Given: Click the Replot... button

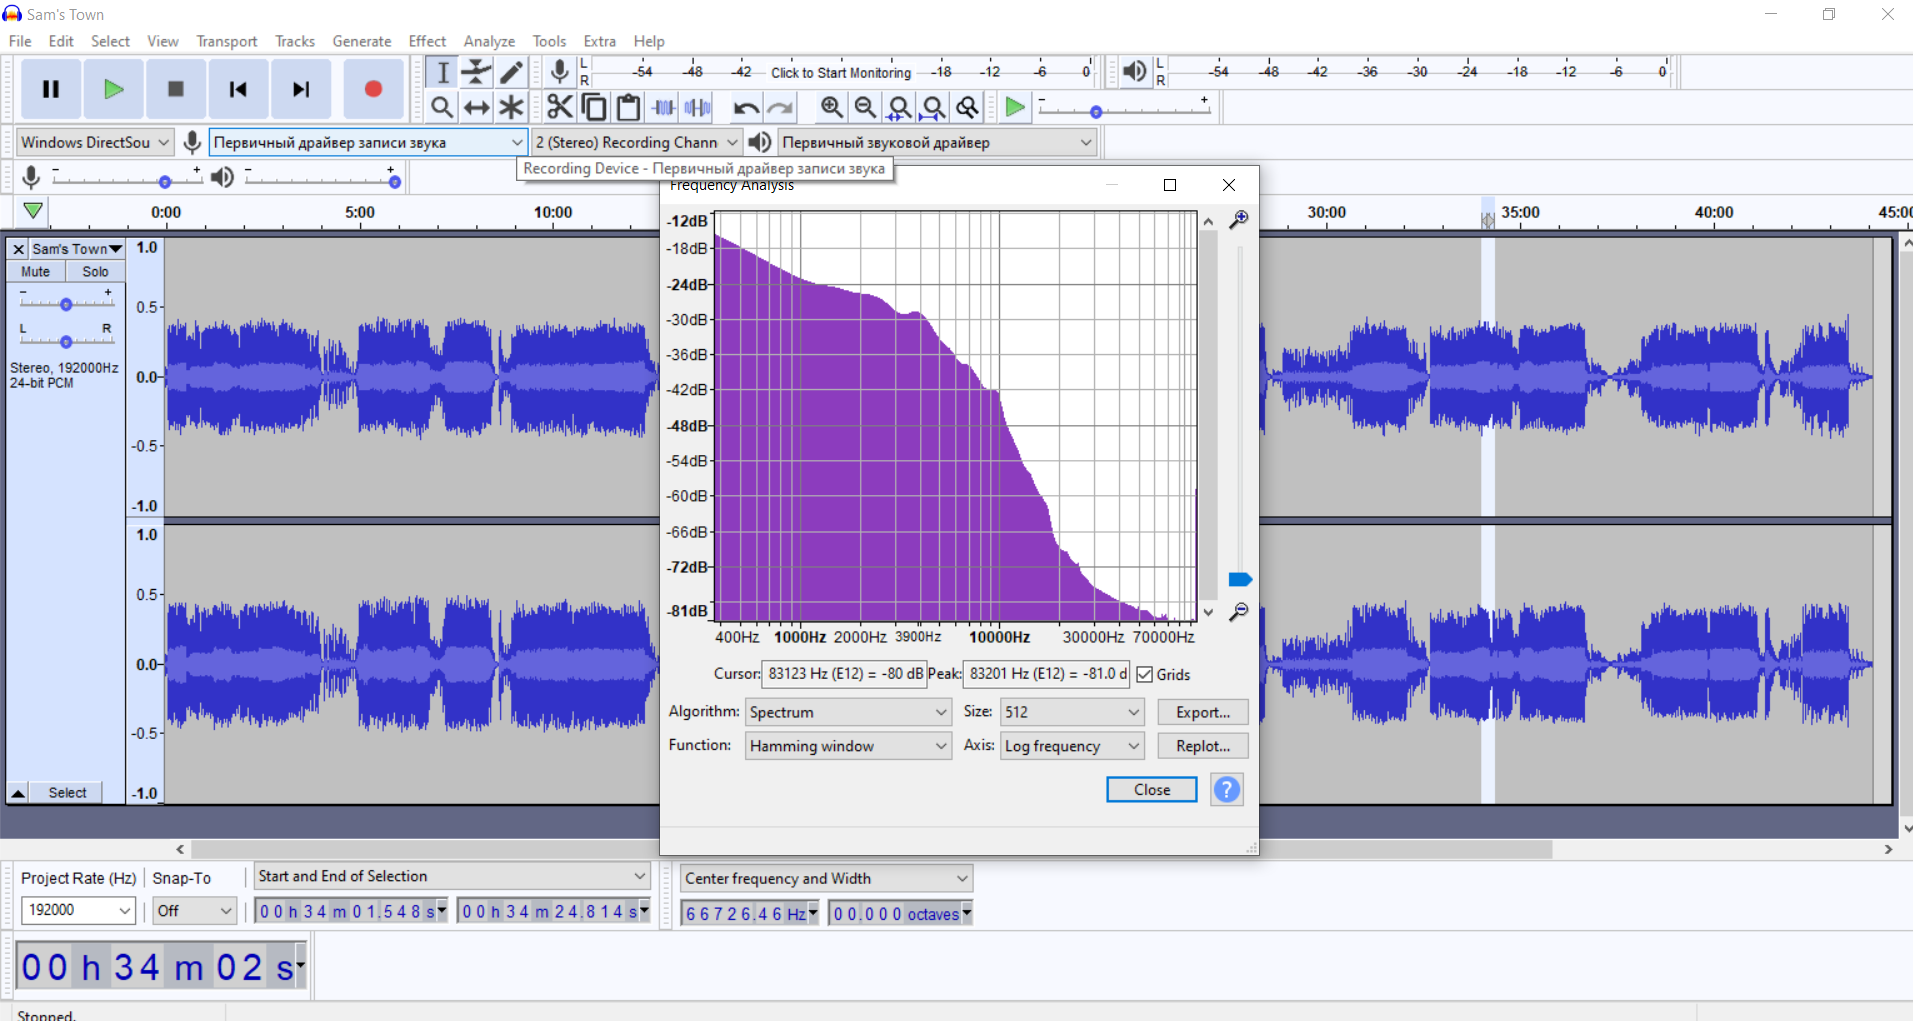Looking at the screenshot, I should pyautogui.click(x=1203, y=746).
